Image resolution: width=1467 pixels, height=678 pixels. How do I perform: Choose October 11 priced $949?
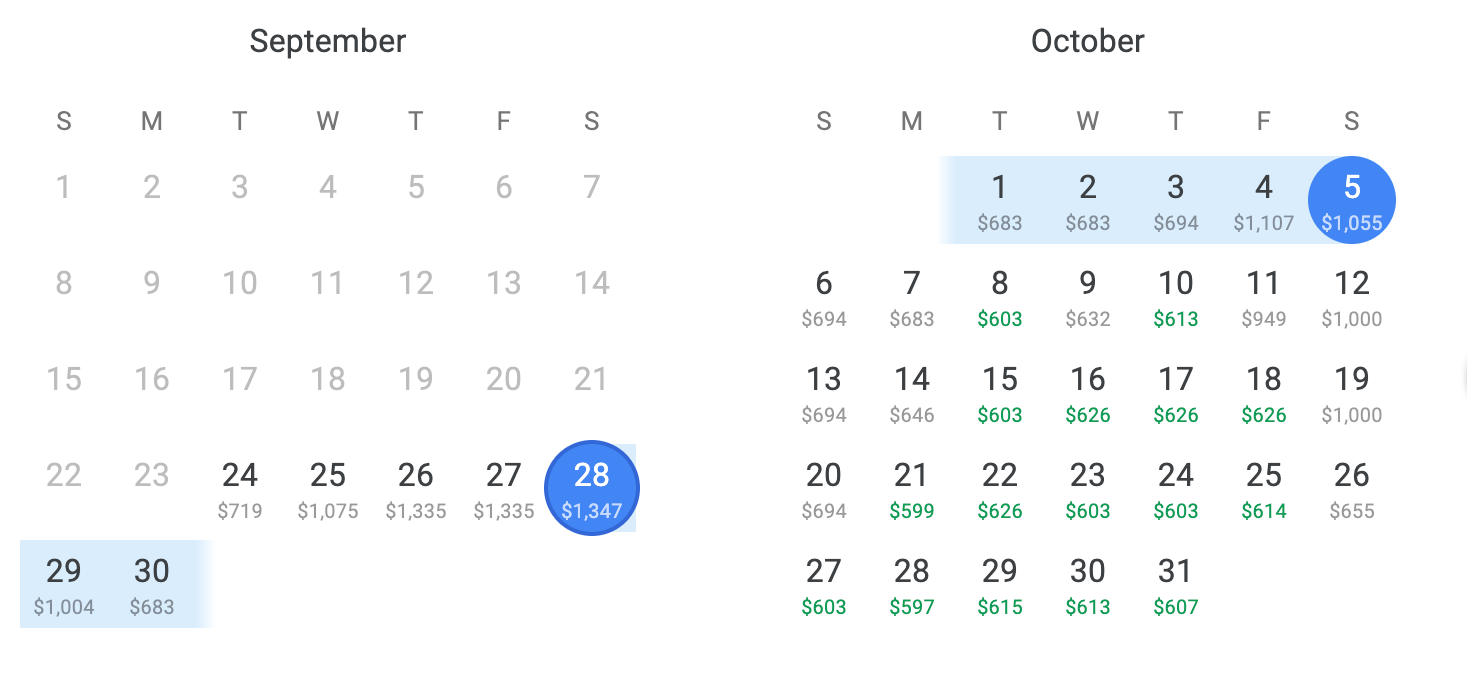tap(1264, 297)
